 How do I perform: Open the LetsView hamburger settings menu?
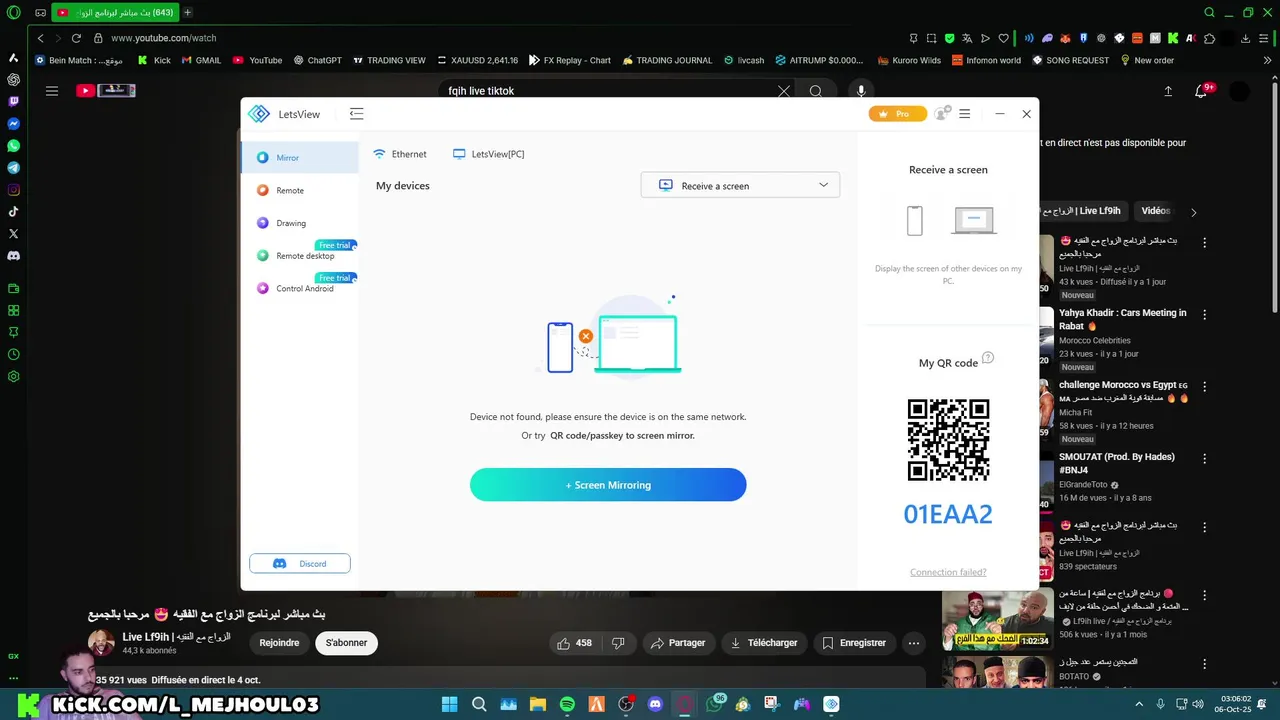click(x=964, y=114)
